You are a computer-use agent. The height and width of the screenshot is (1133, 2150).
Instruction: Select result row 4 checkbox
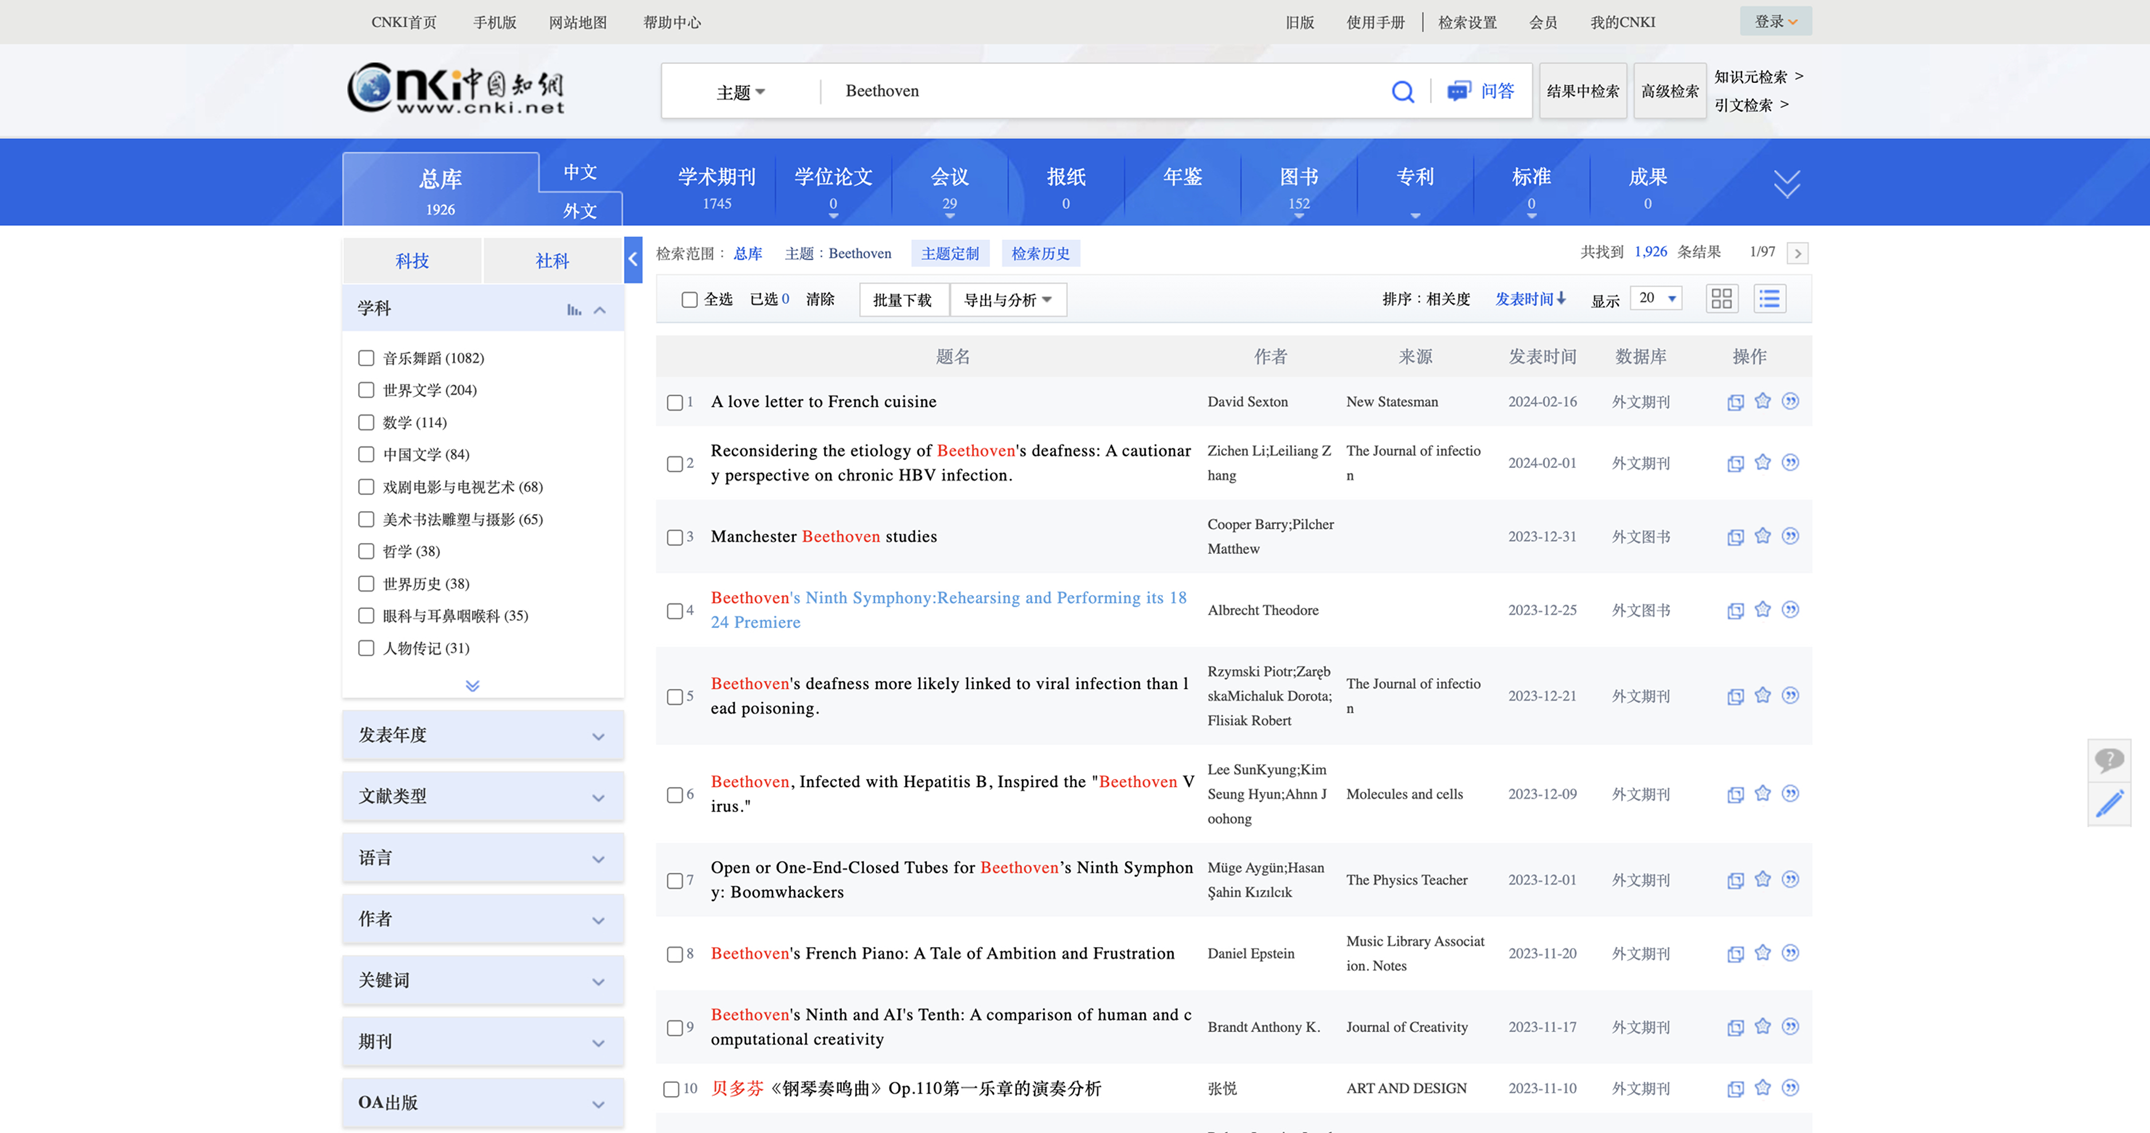coord(675,610)
